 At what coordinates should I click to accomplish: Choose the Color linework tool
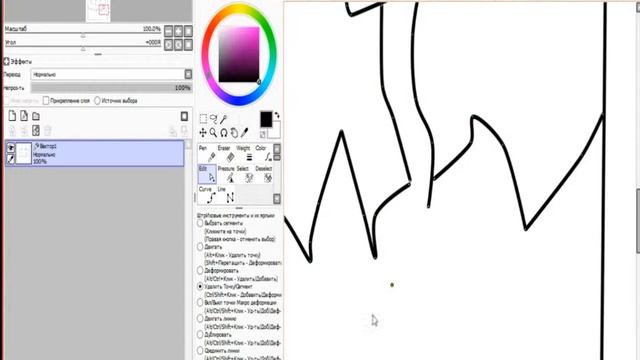264,153
